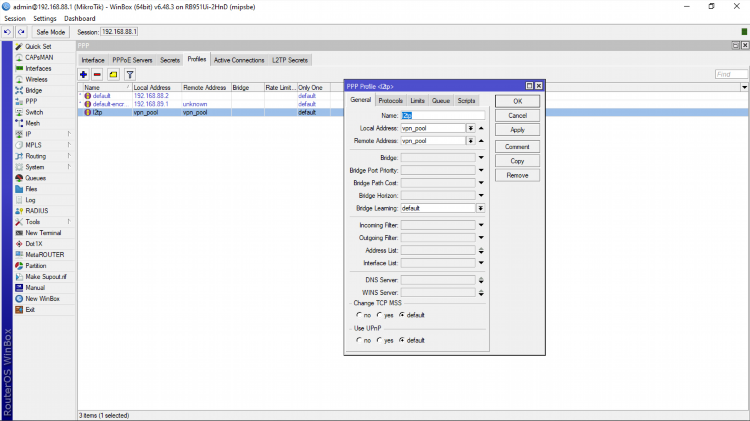The width and height of the screenshot is (750, 421).
Task: Select Use UPnP 'default' radio
Action: point(402,341)
